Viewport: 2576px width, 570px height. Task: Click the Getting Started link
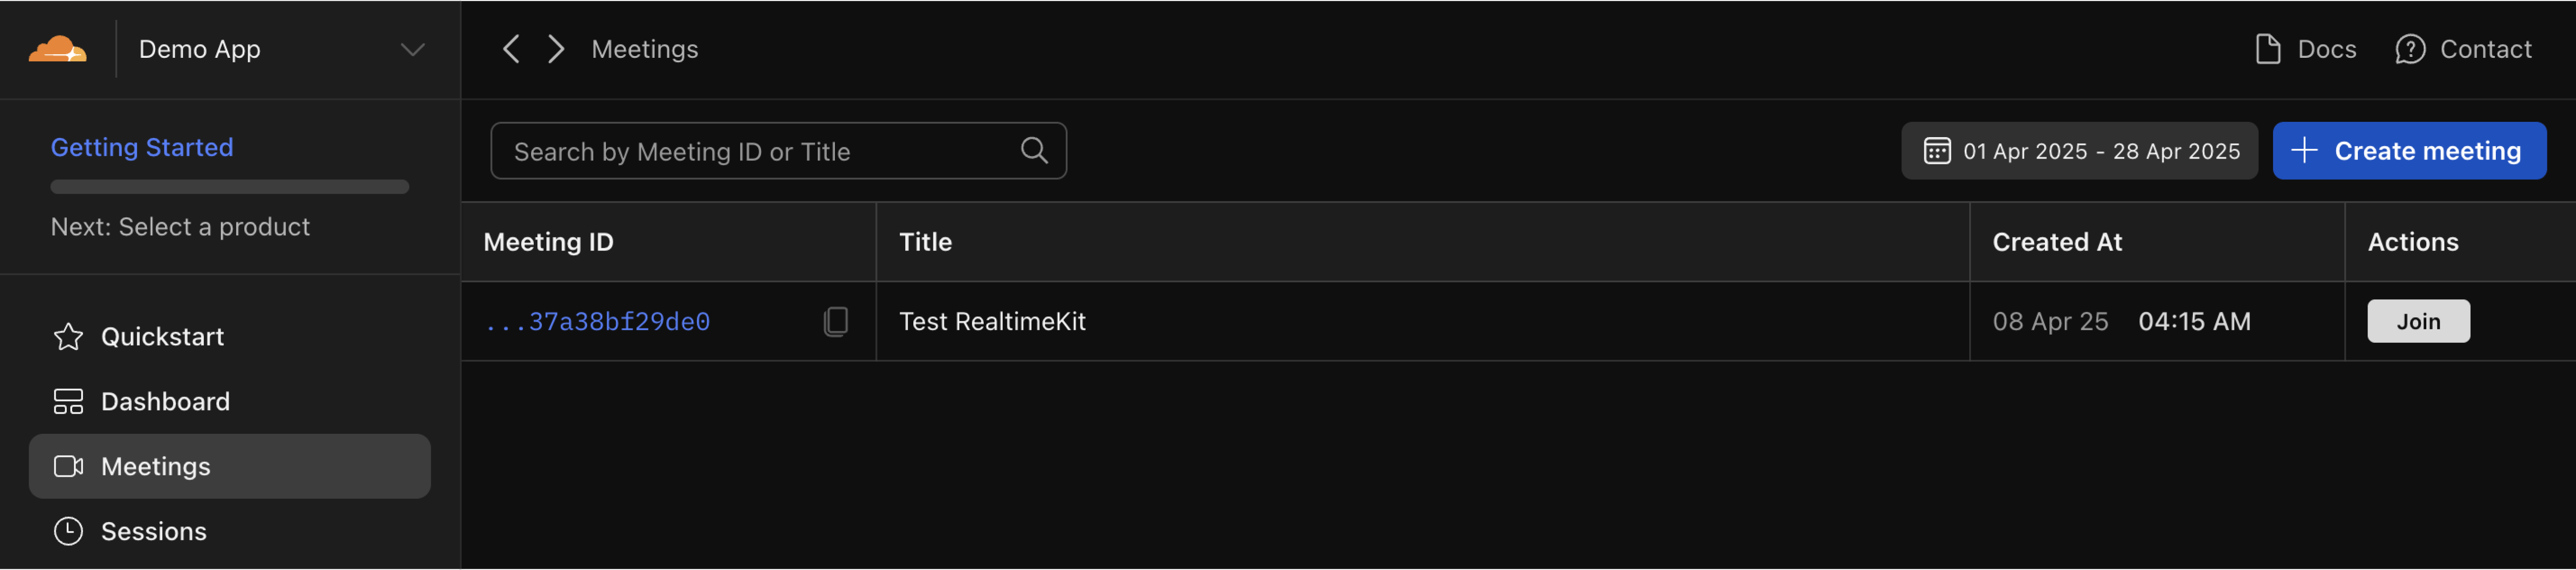(x=142, y=147)
